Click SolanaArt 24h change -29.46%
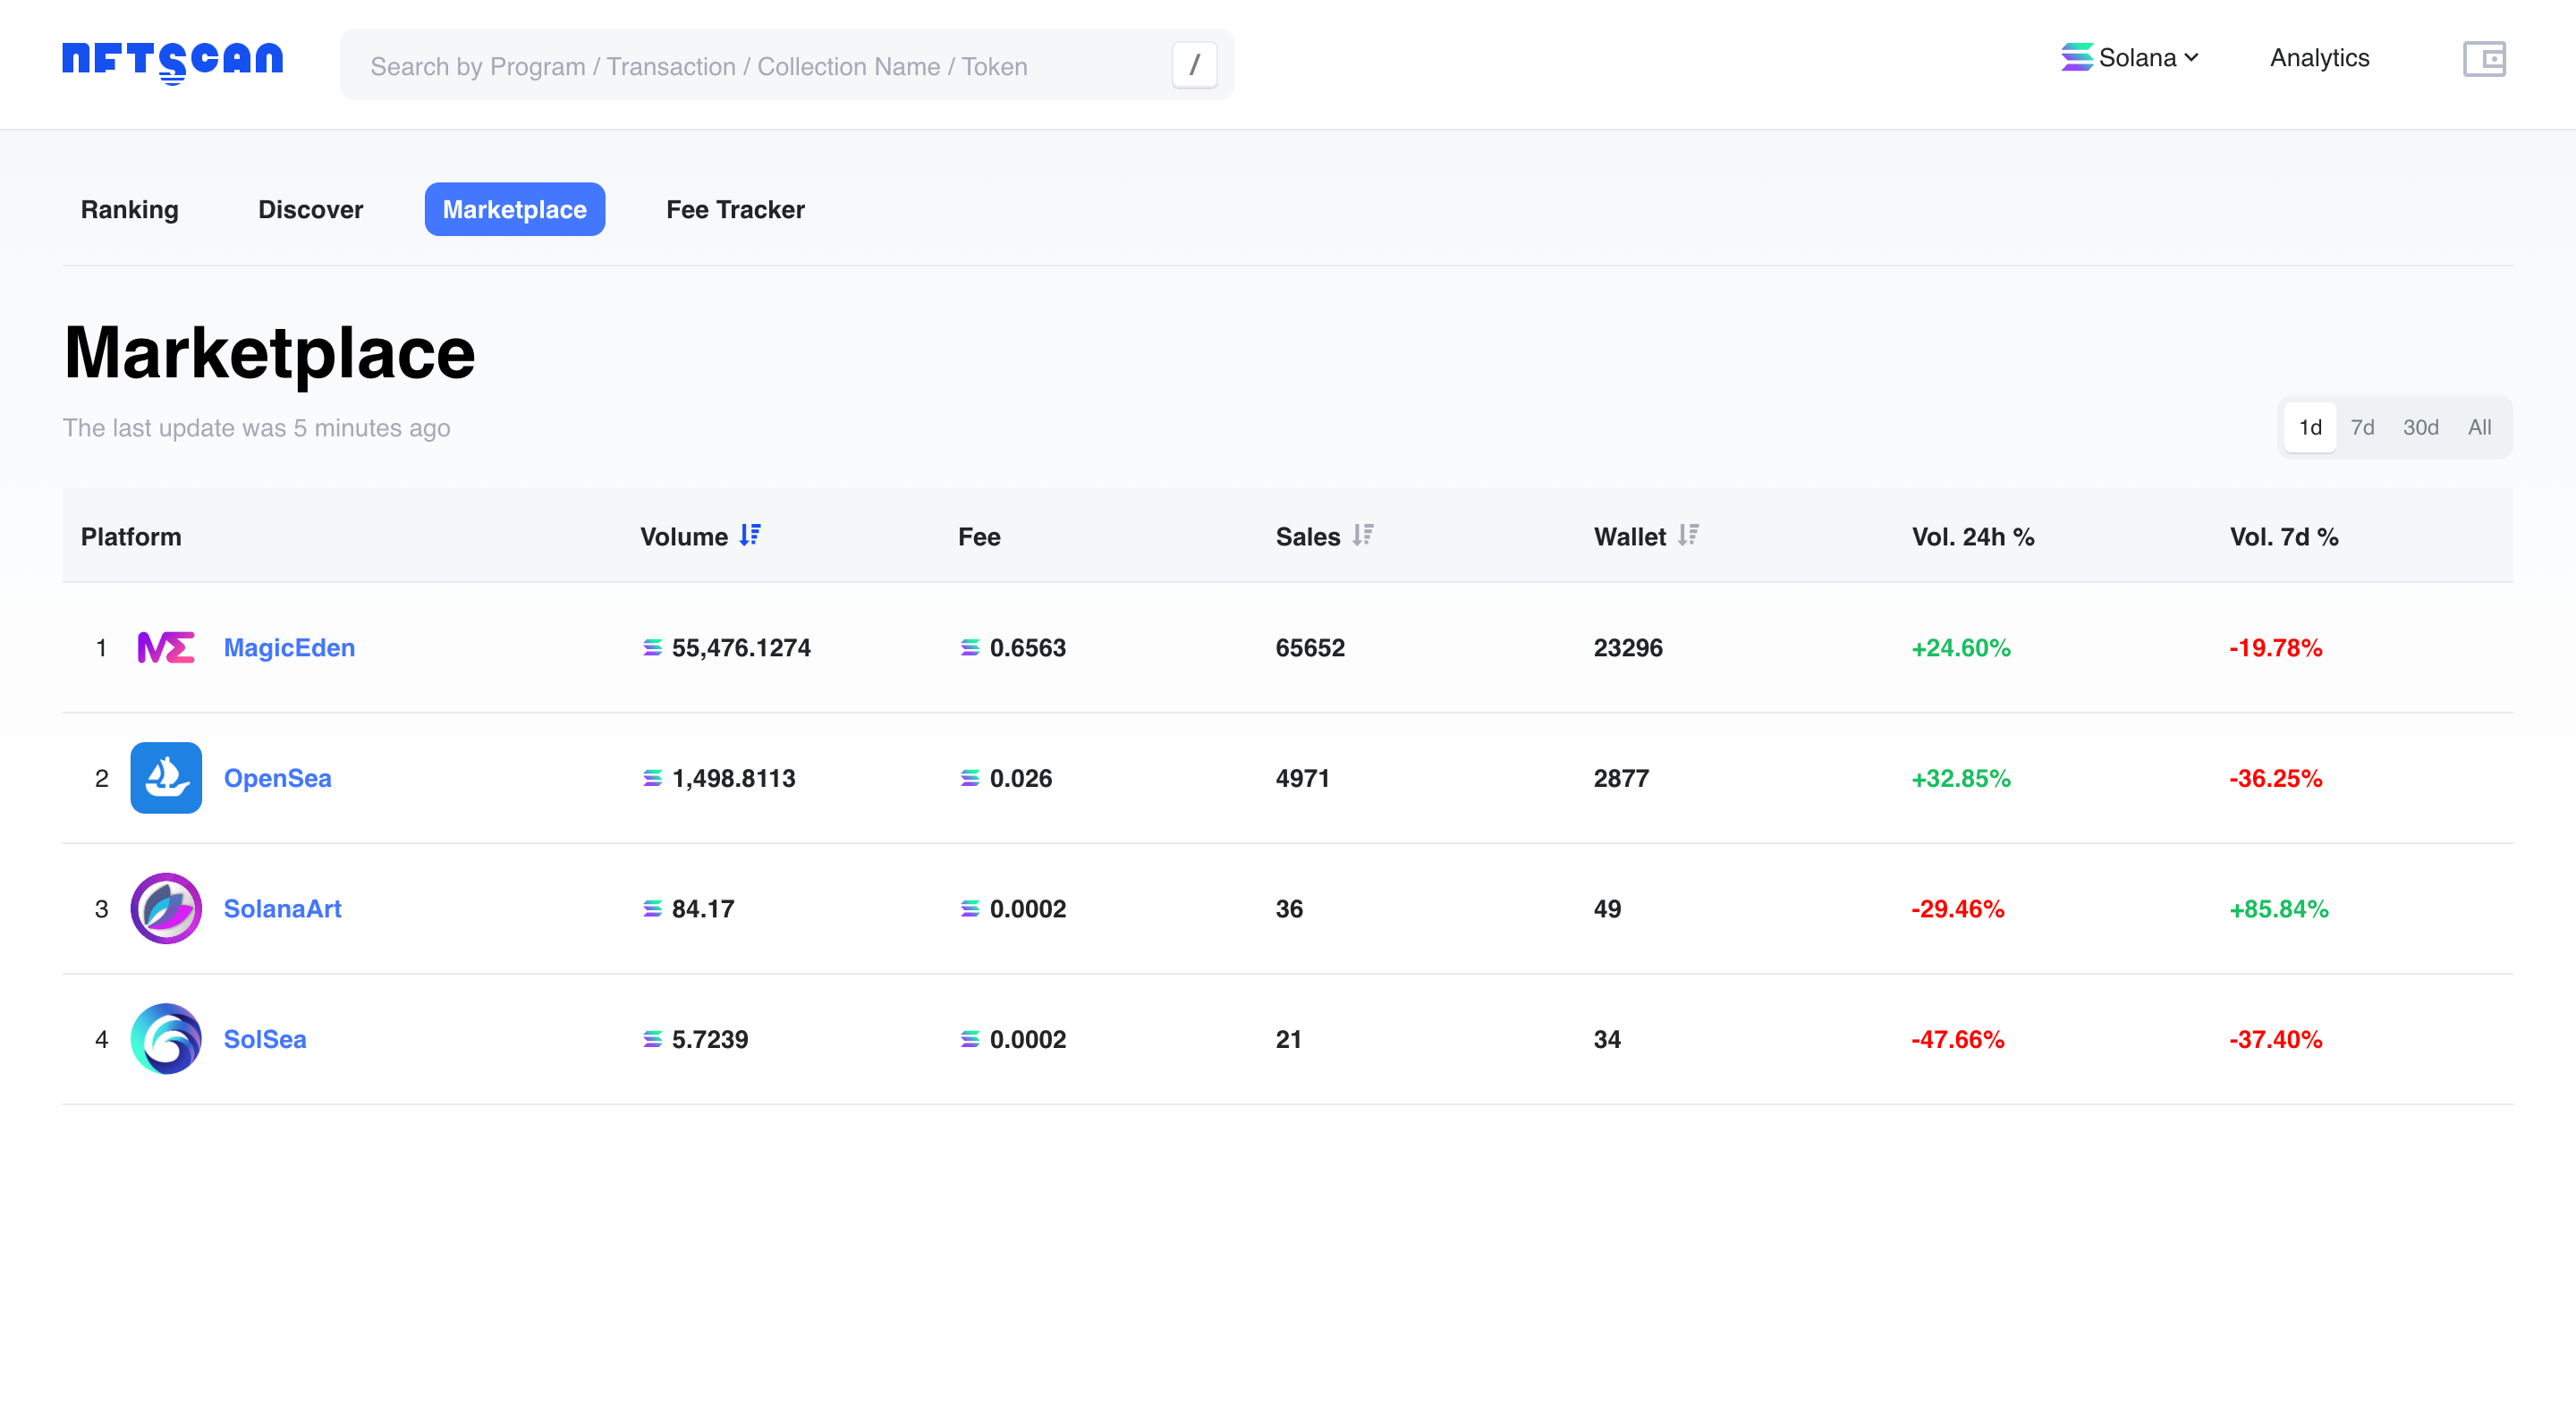Viewport: 2576px width, 1411px height. pyautogui.click(x=1958, y=909)
